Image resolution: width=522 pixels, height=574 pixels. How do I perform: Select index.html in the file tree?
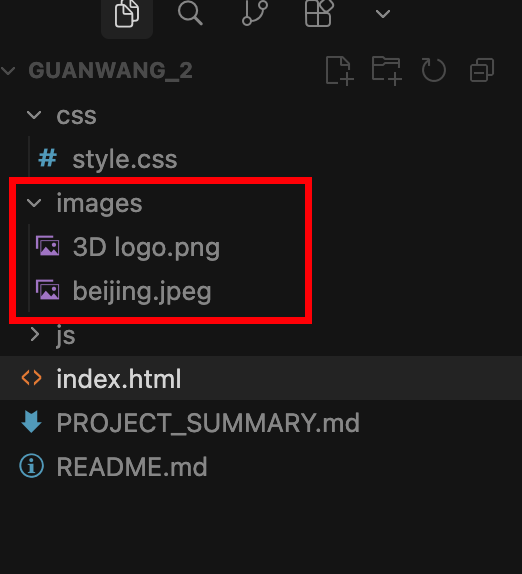261,378
